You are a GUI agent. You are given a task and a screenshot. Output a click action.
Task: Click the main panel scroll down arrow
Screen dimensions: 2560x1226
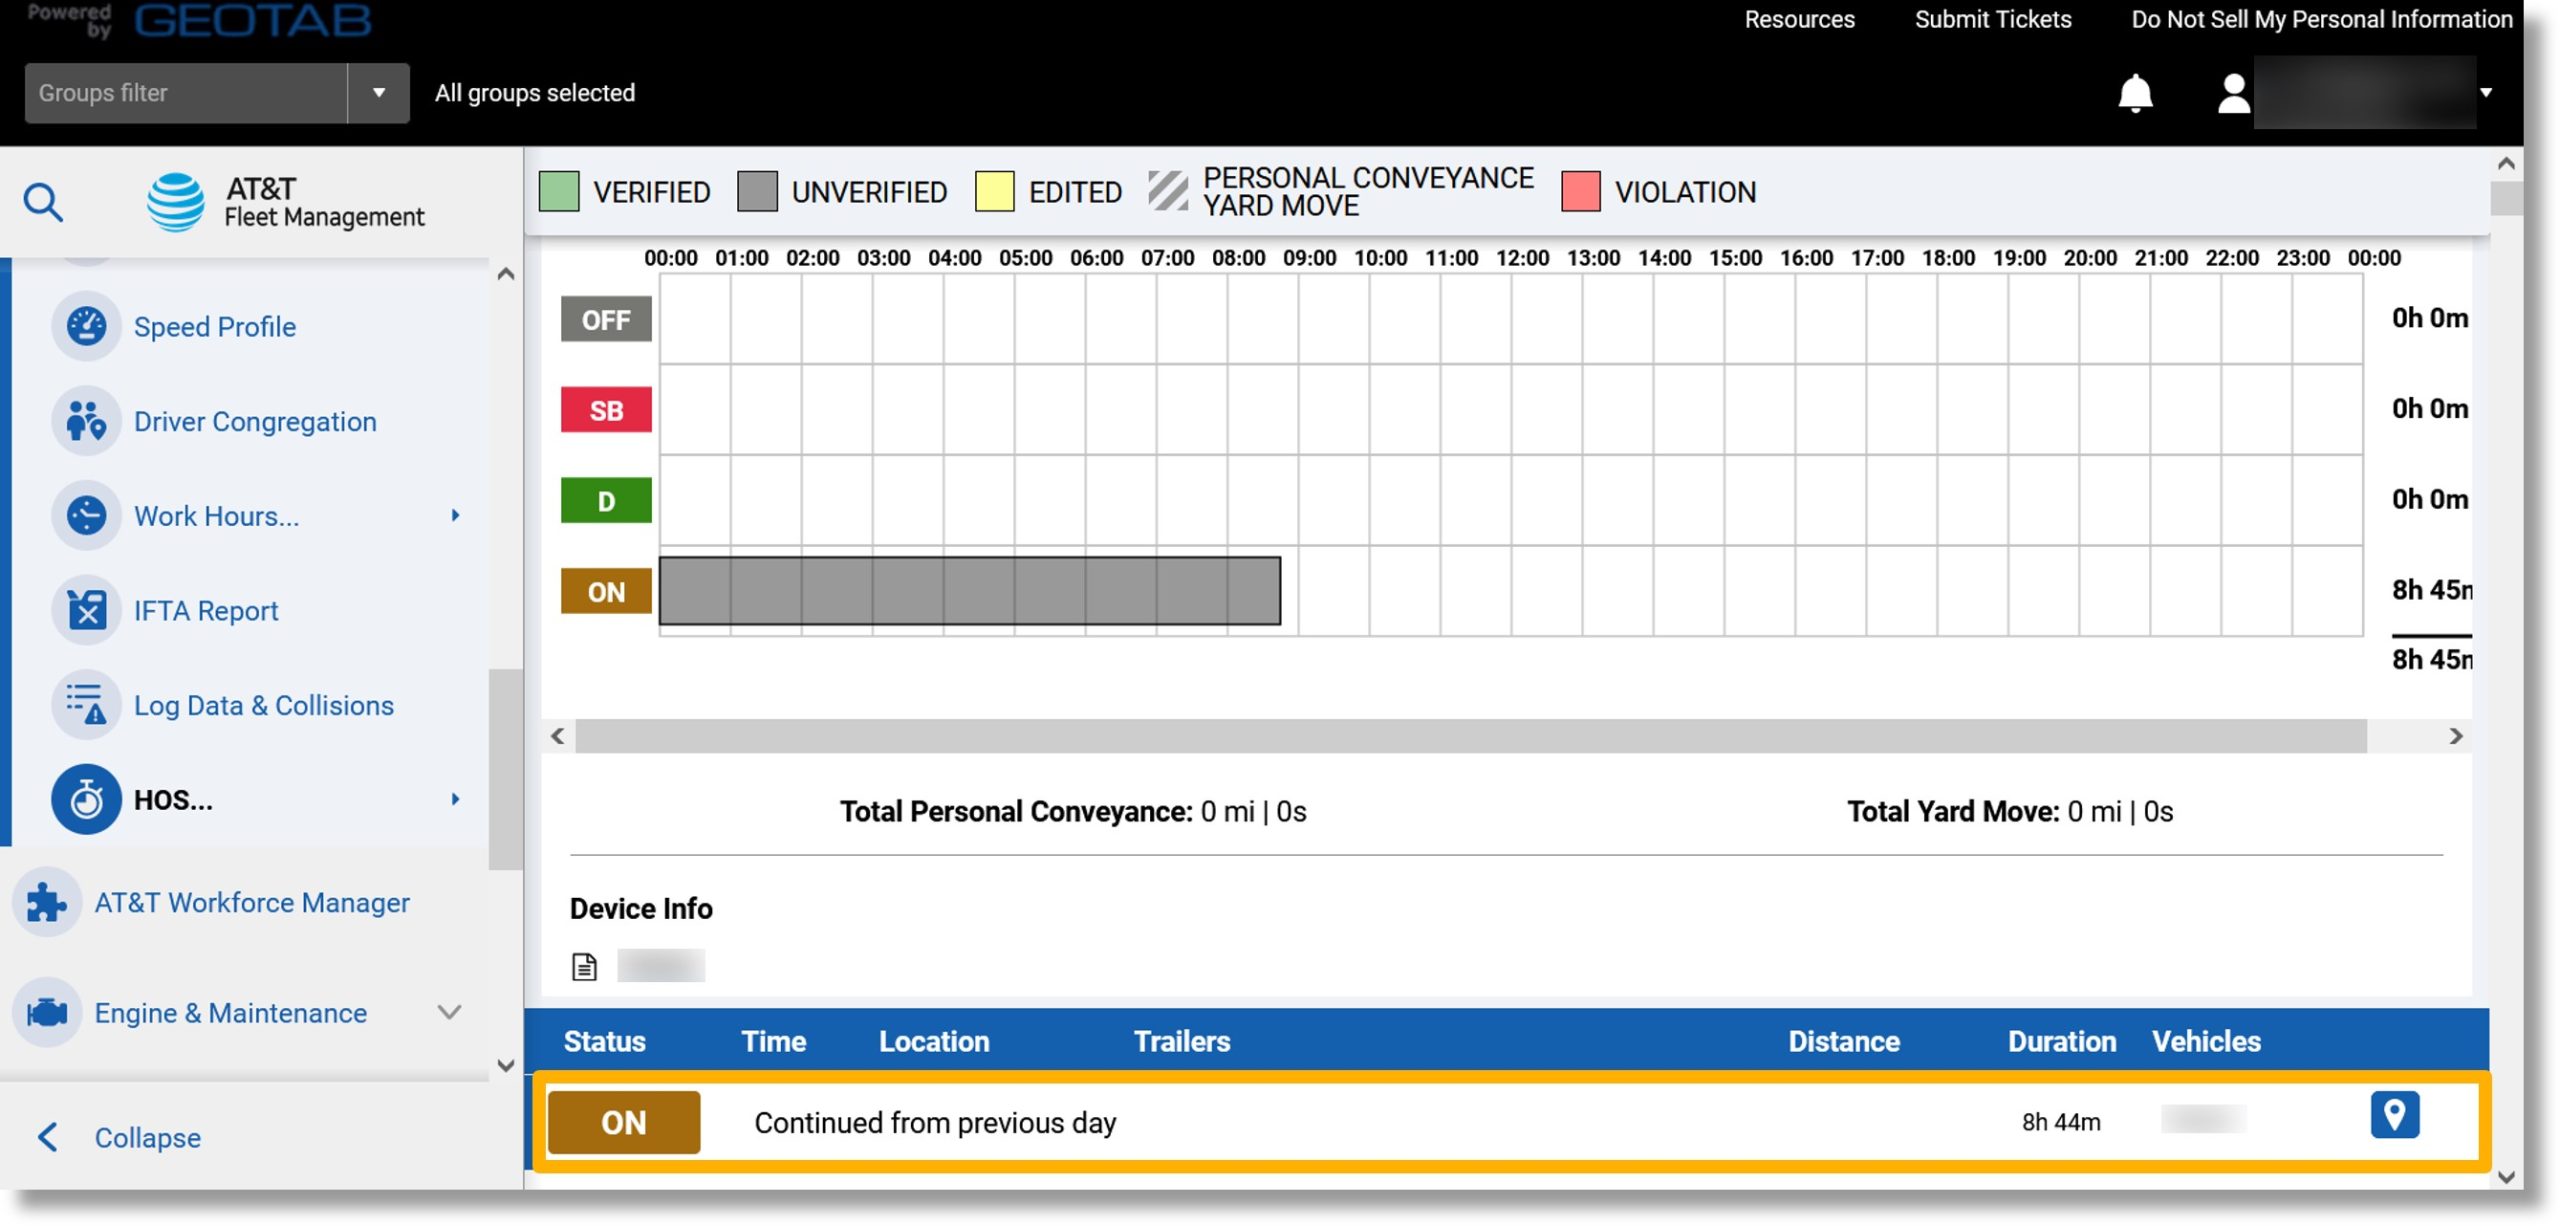point(2506,1177)
